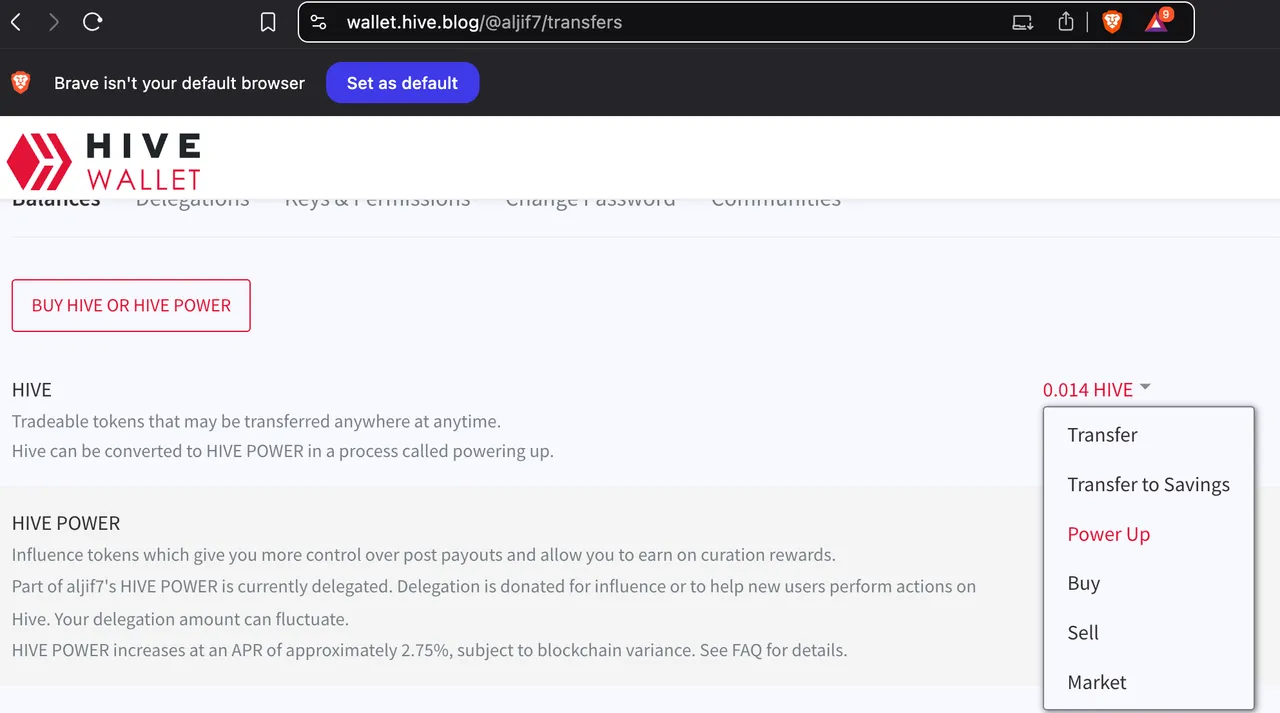The height and width of the screenshot is (713, 1280).
Task: Click the browser forward arrow
Action: click(x=54, y=22)
